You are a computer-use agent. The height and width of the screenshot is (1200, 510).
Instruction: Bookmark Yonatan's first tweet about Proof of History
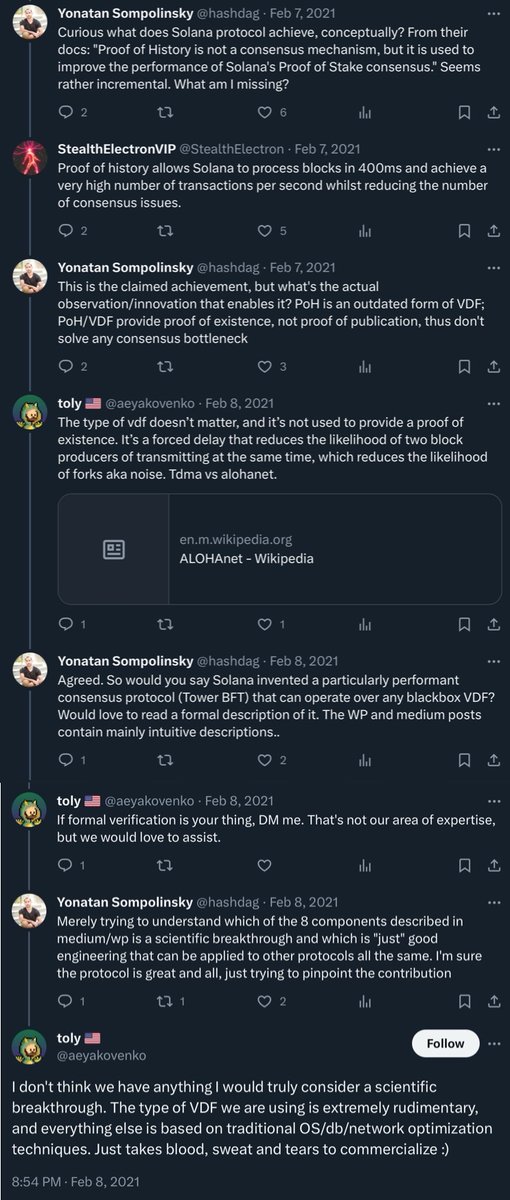464,113
